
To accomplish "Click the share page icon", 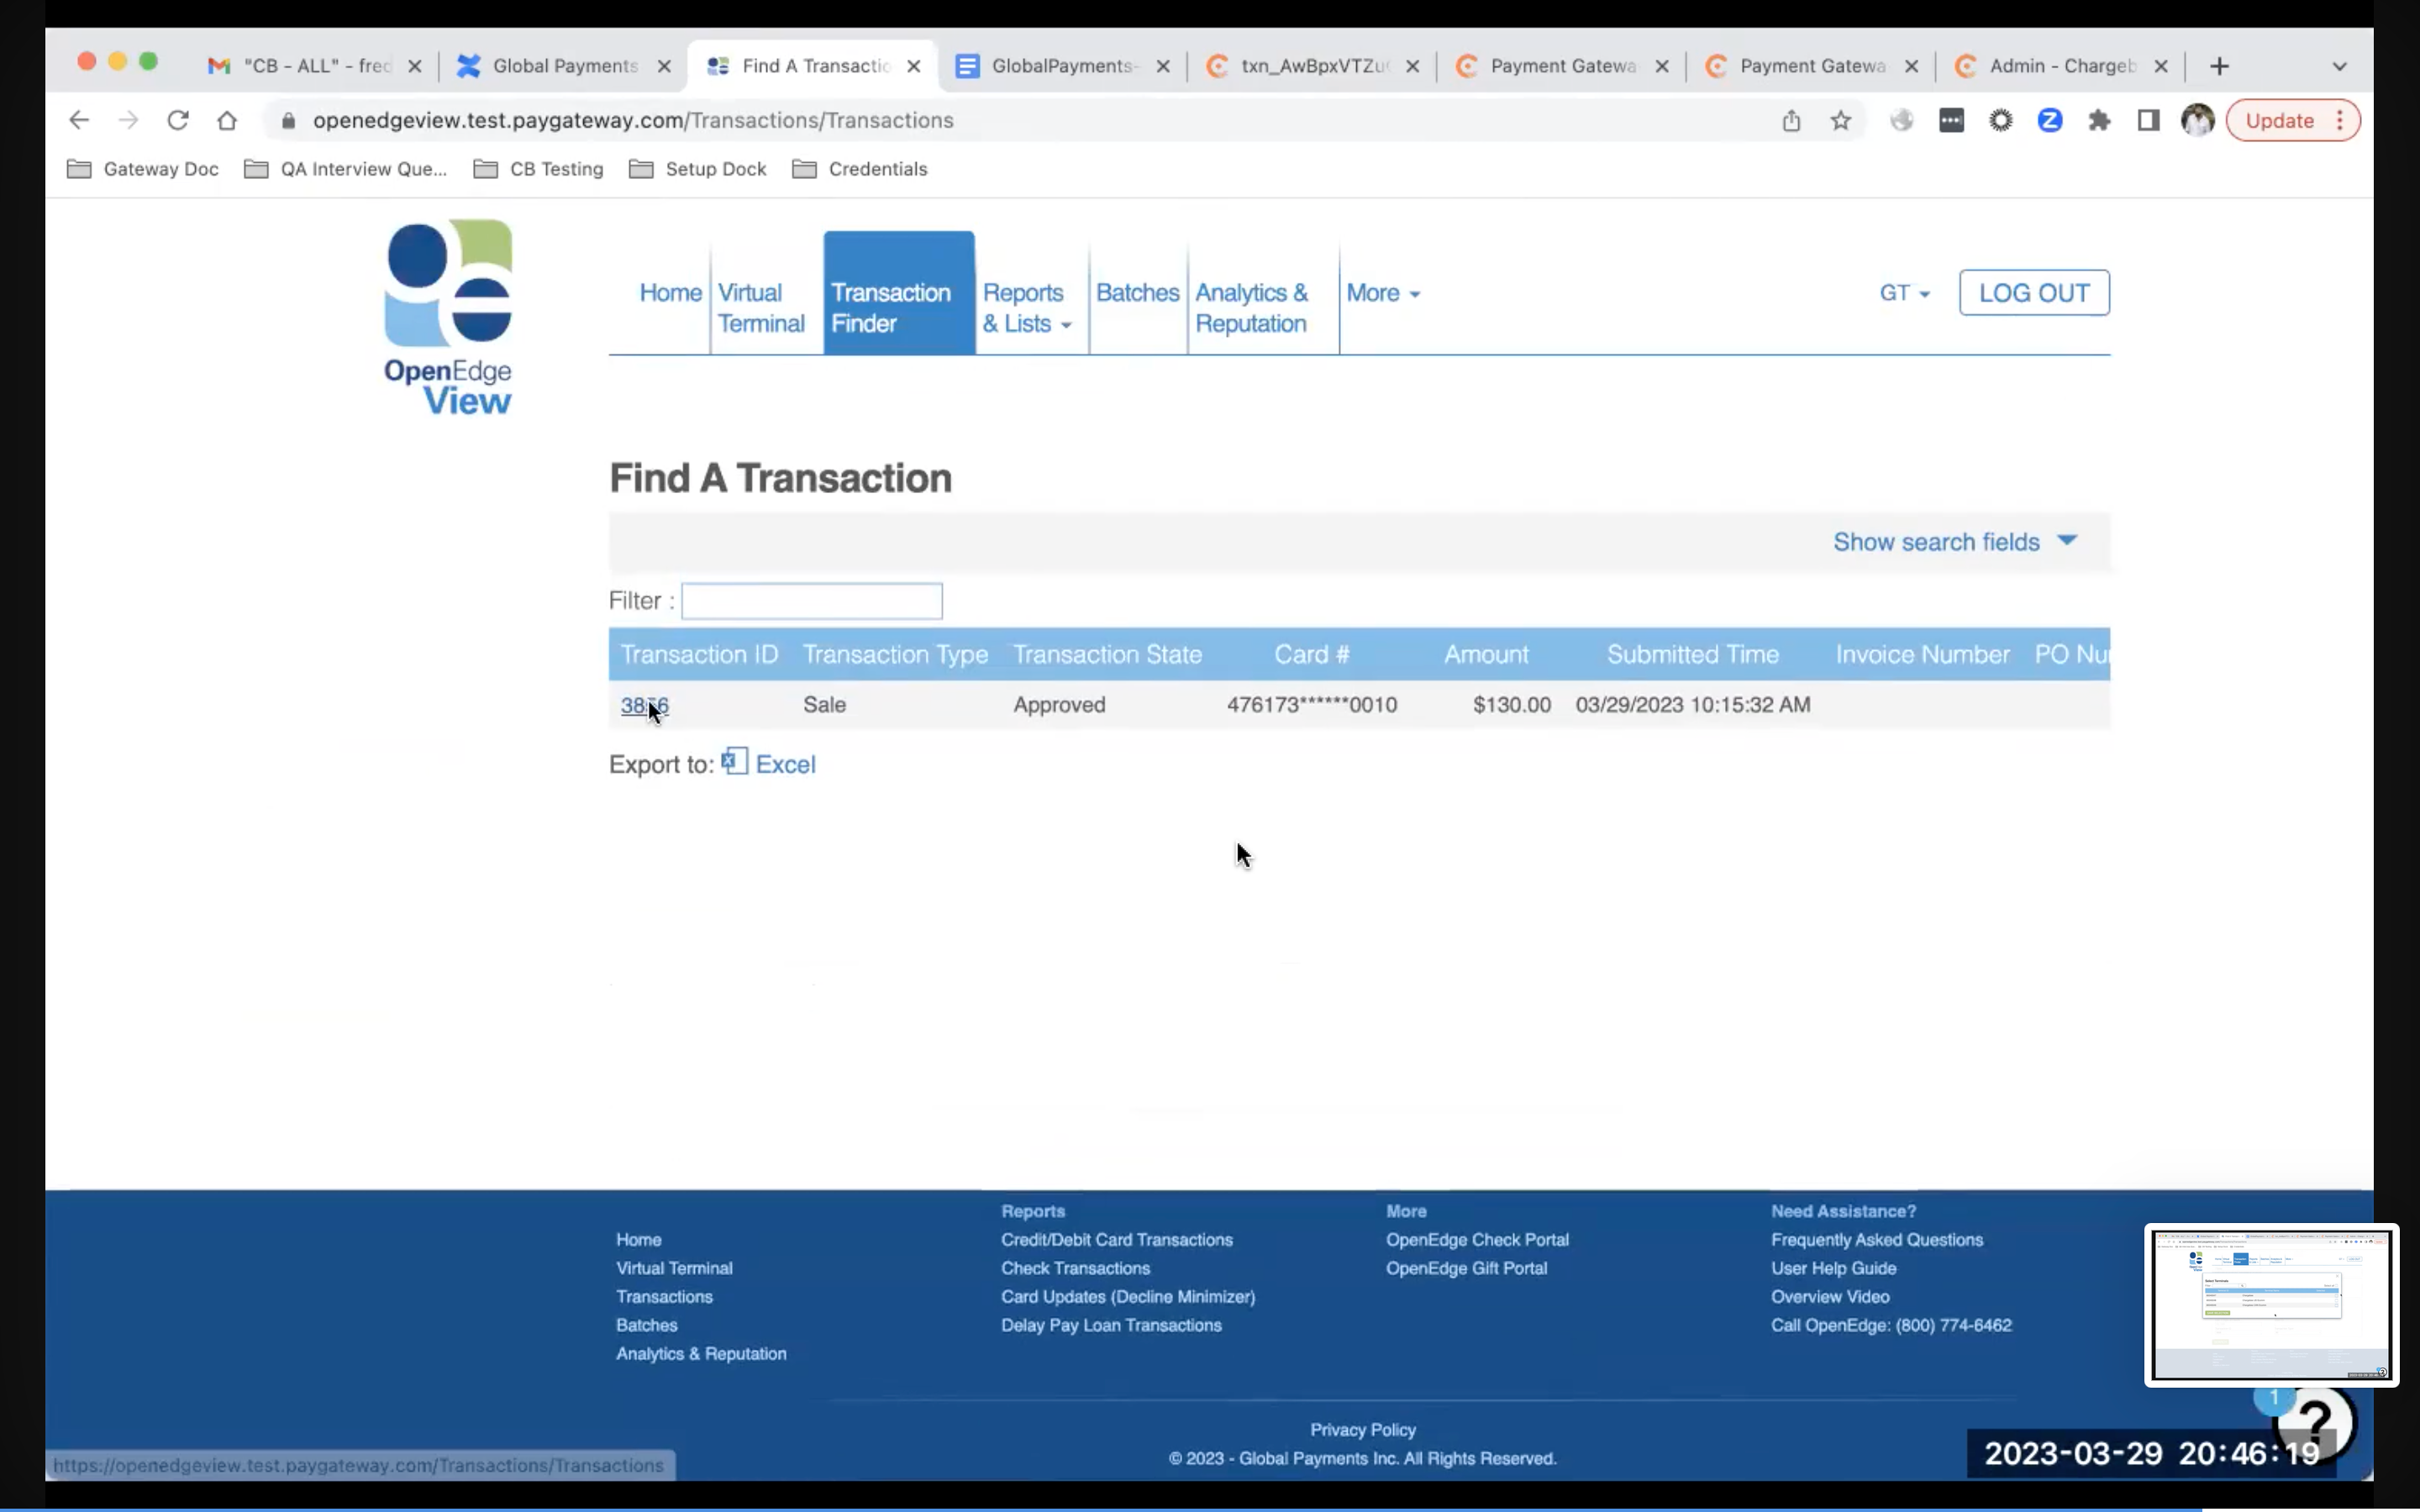I will pos(1791,120).
